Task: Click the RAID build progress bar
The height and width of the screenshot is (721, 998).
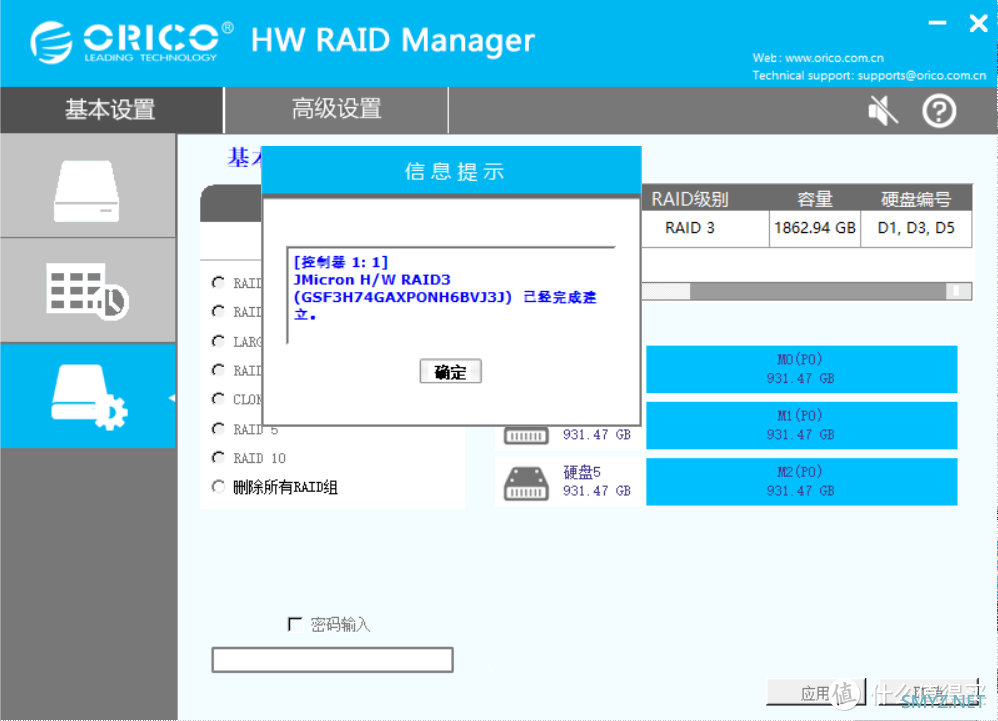Action: (x=806, y=291)
